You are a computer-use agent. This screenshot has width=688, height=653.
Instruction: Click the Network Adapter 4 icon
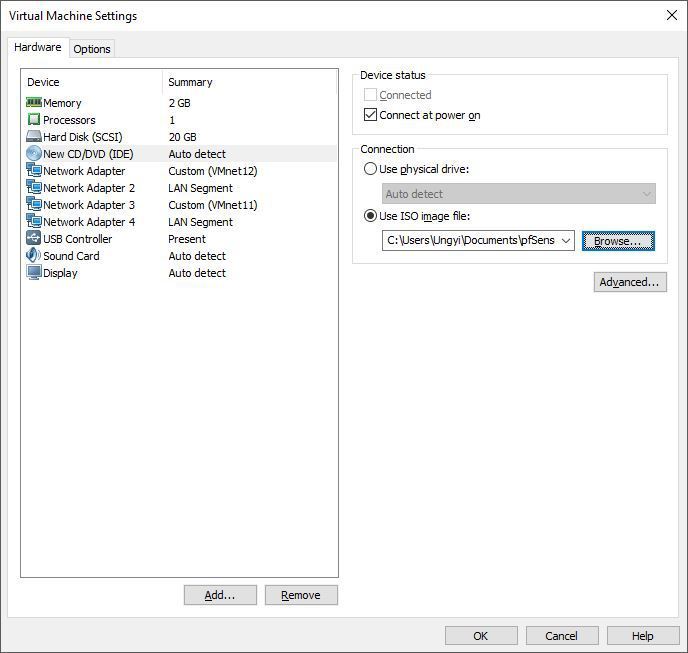[34, 221]
